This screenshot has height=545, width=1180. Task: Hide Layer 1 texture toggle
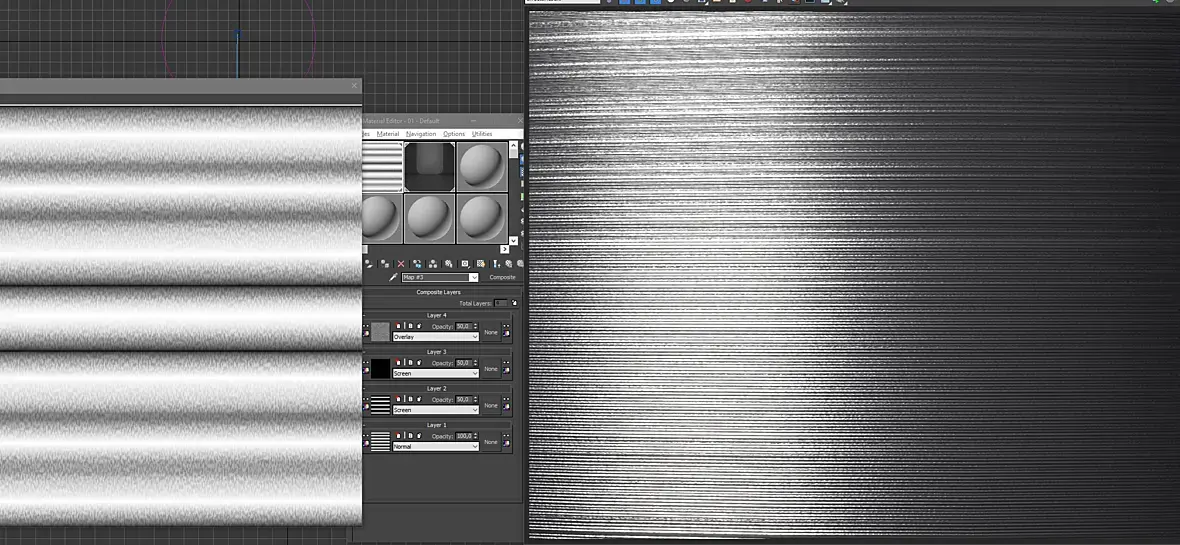366,436
